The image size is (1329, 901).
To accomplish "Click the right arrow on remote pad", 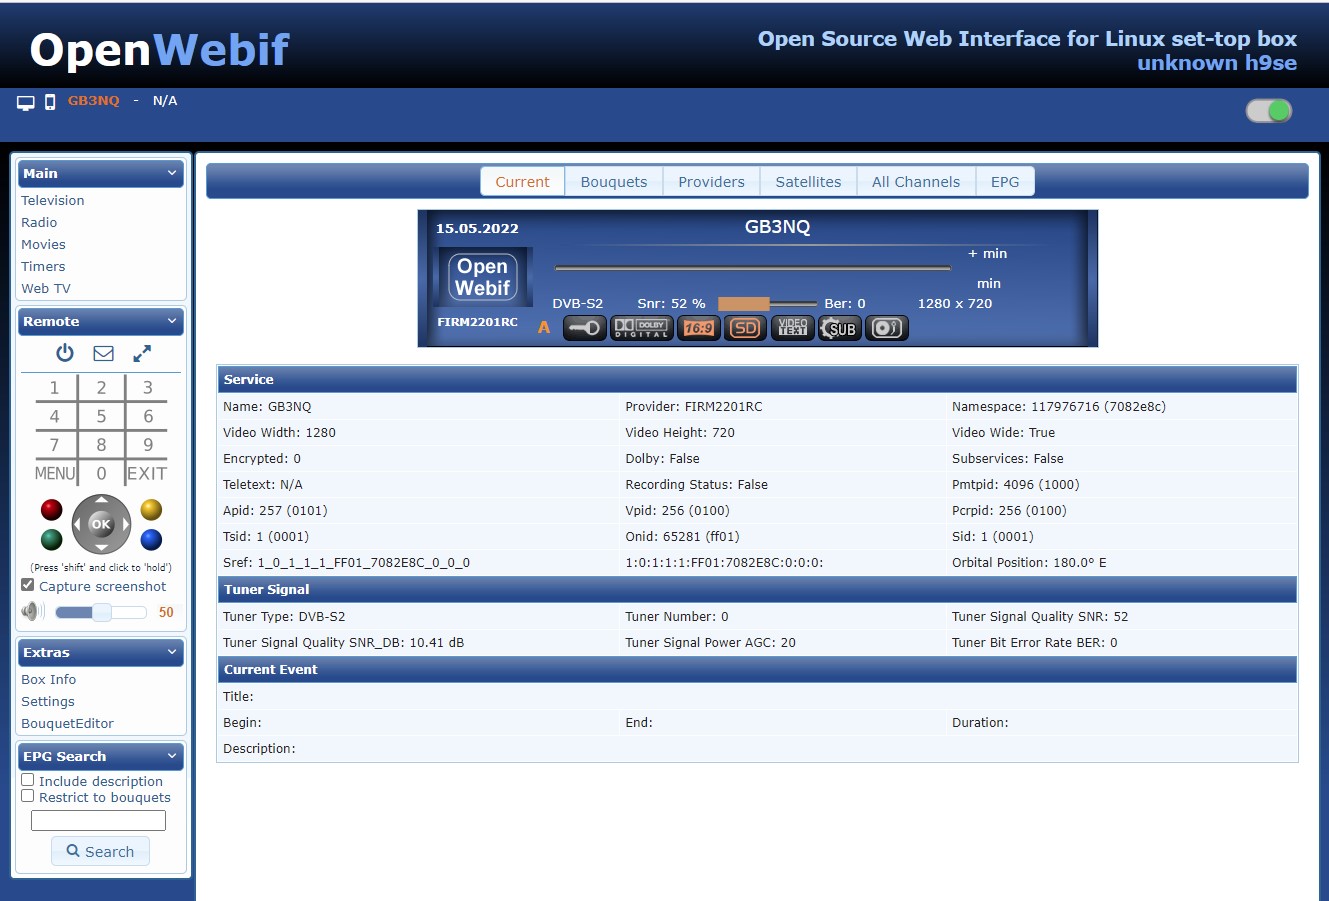I will [125, 524].
